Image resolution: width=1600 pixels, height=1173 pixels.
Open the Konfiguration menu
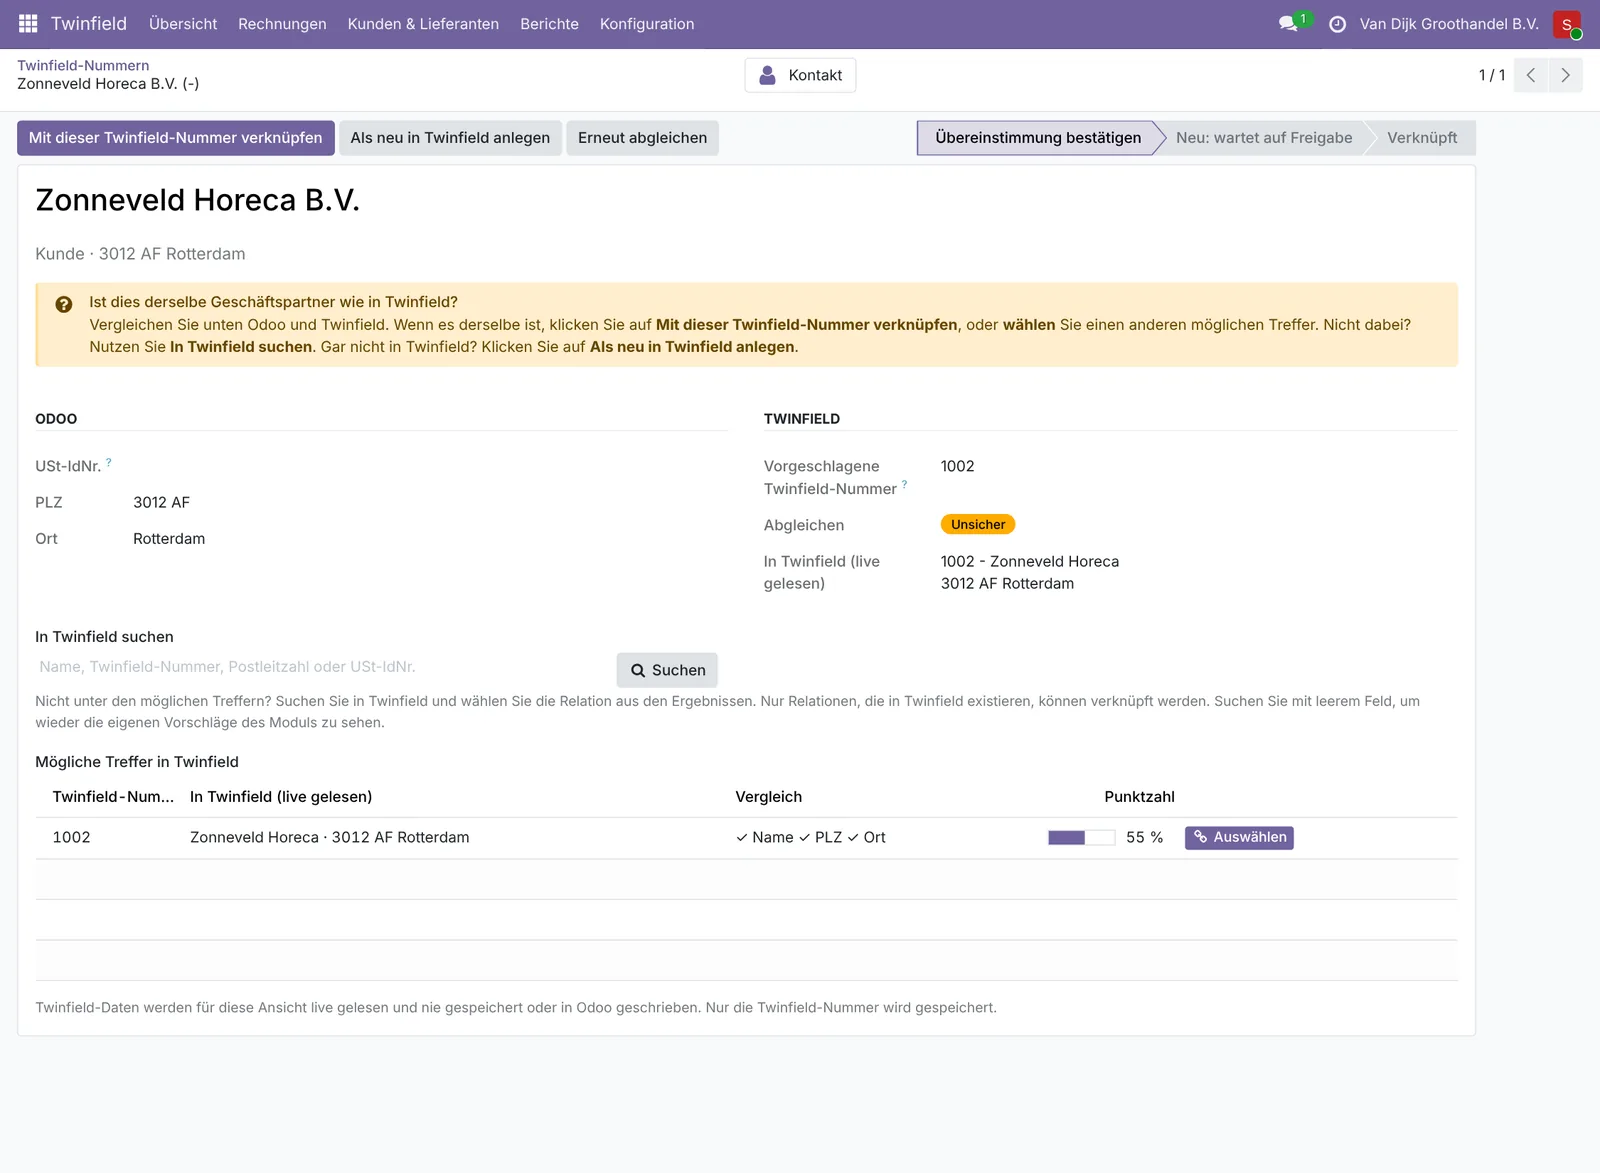tap(647, 24)
